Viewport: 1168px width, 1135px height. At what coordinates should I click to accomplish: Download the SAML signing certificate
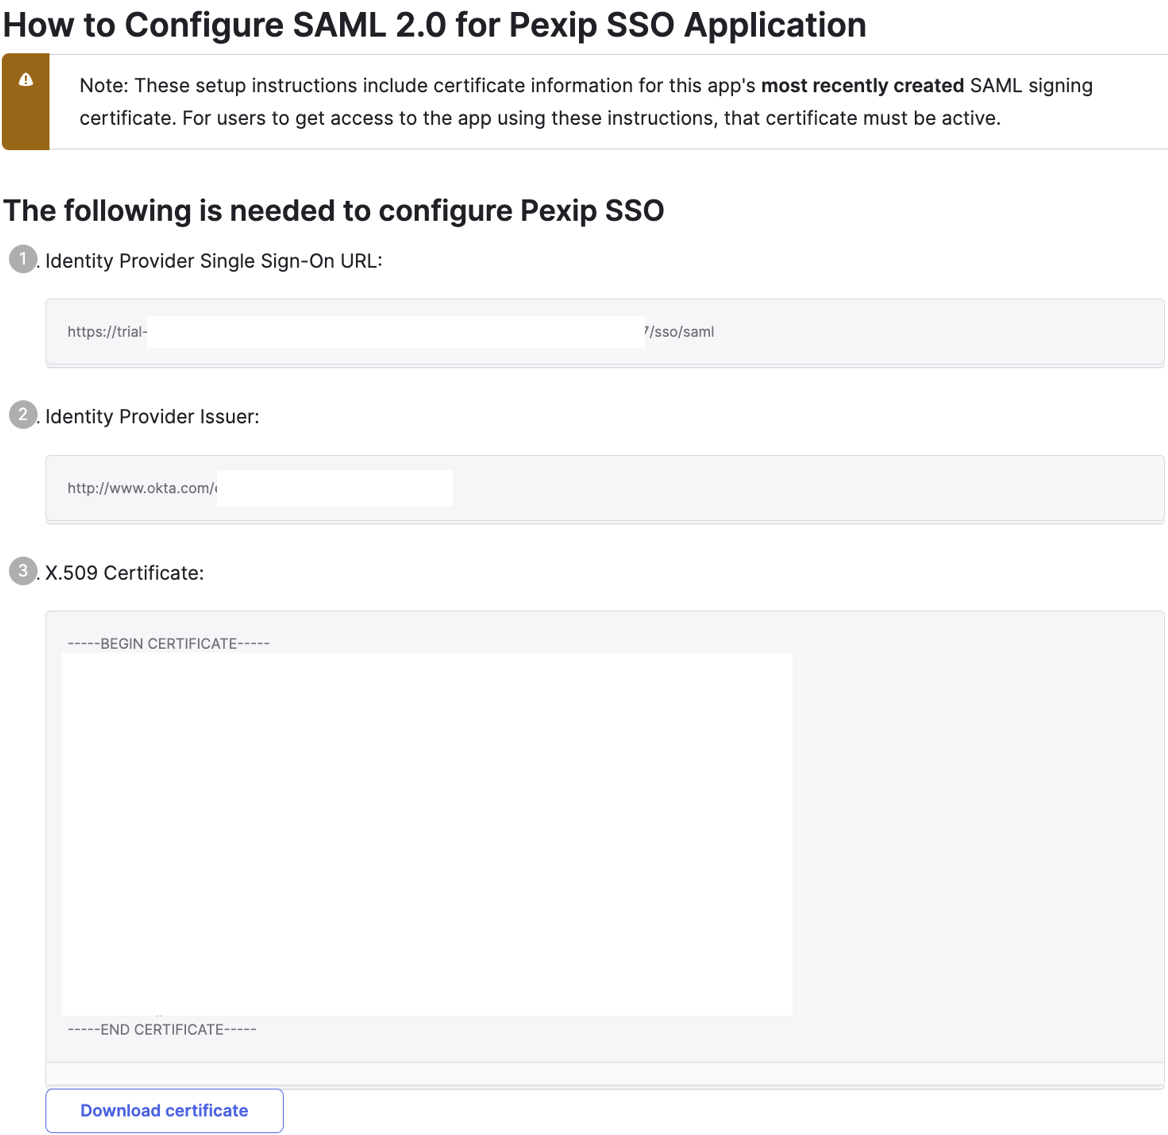tap(164, 1110)
